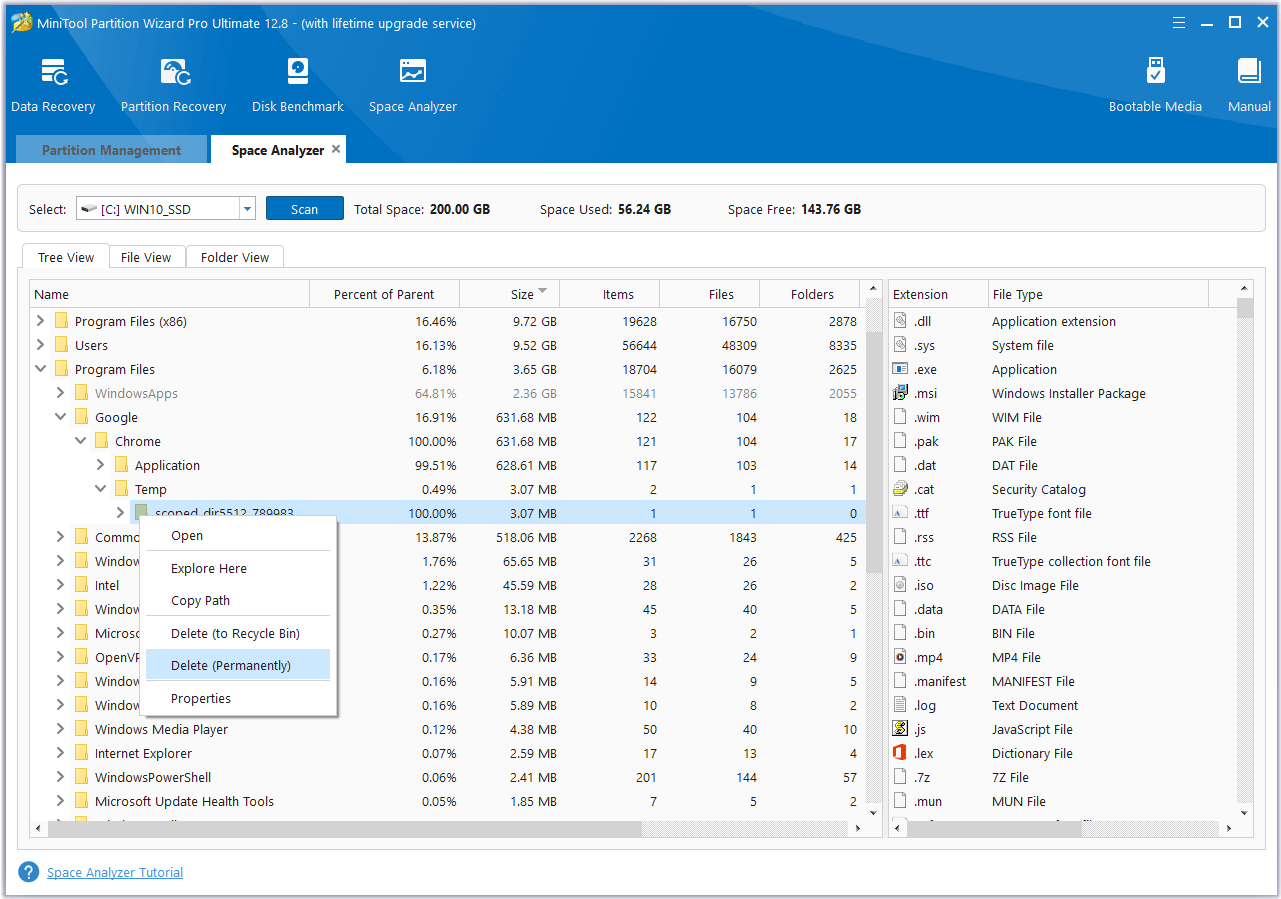Click the .sys system file icon
The image size is (1281, 899).
(900, 345)
